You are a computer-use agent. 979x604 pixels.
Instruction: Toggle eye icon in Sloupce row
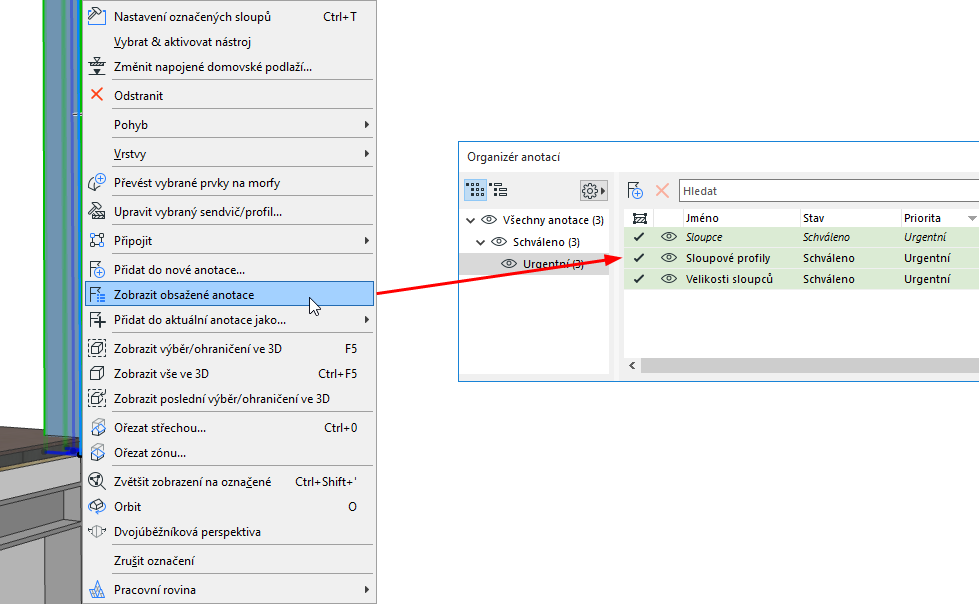point(669,237)
